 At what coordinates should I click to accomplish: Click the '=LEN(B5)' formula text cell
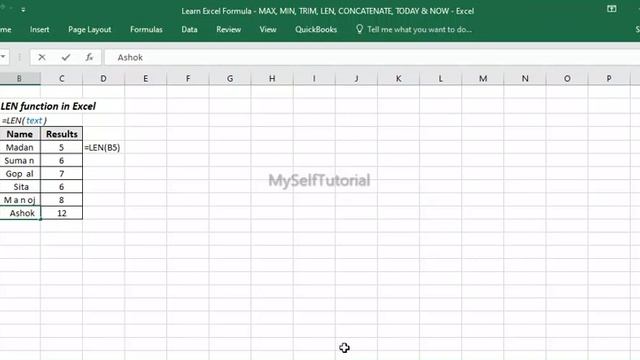click(x=102, y=147)
